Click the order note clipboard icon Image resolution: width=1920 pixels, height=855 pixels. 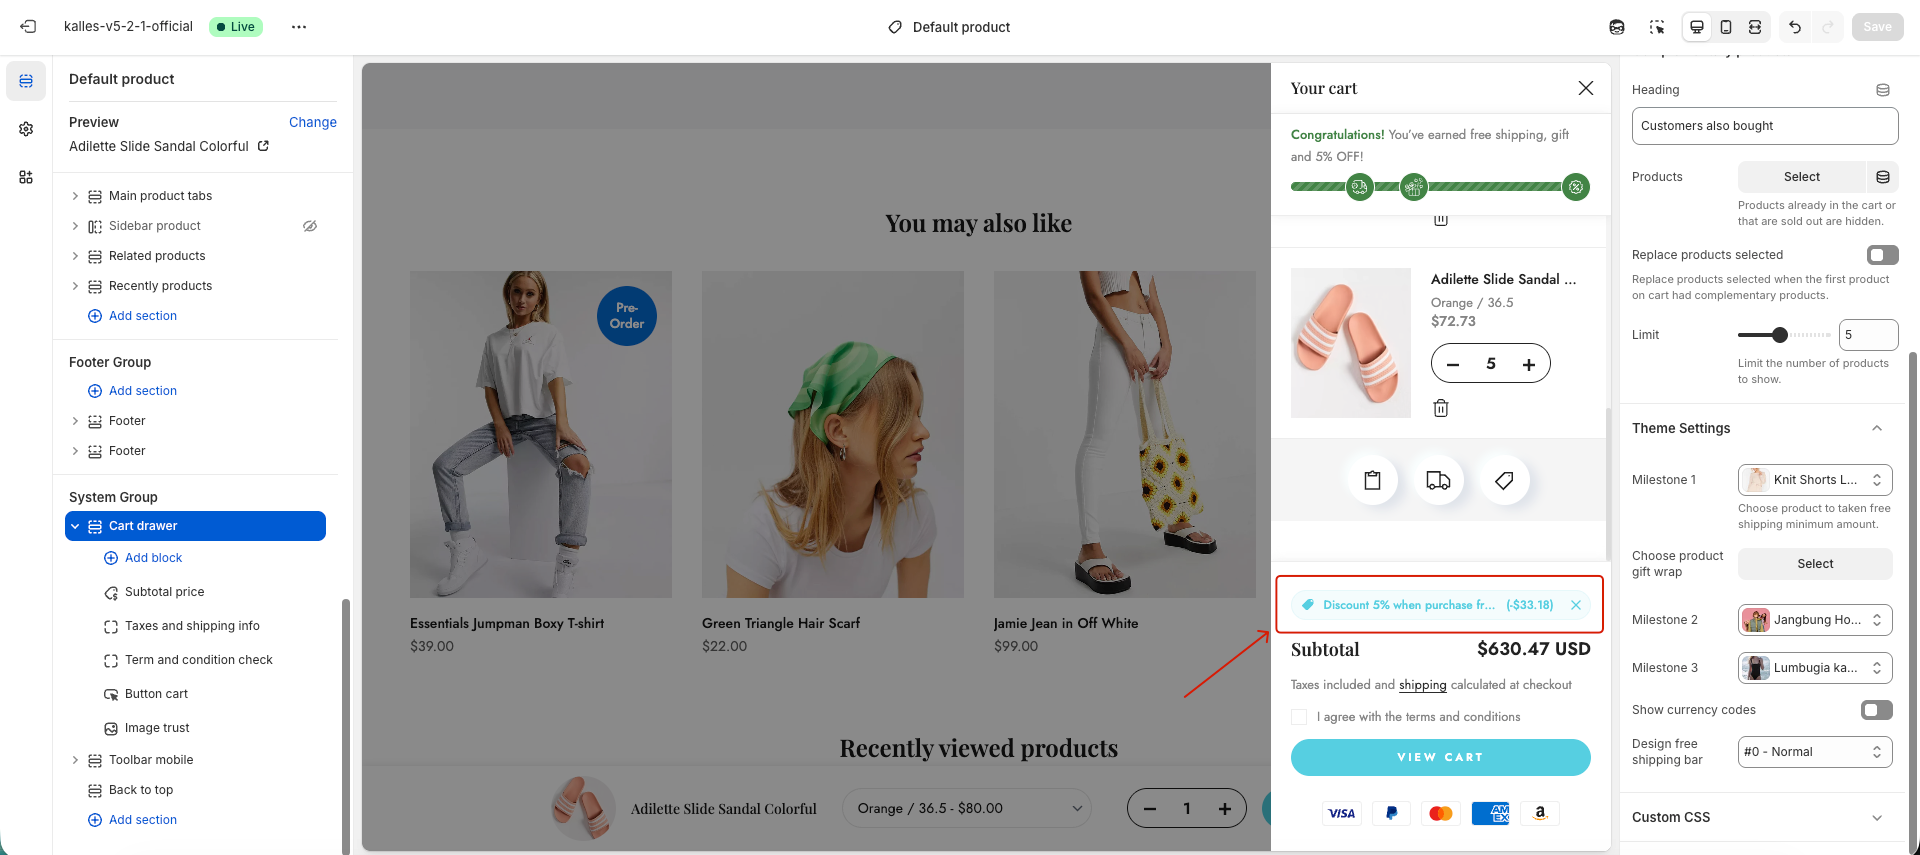pyautogui.click(x=1372, y=481)
